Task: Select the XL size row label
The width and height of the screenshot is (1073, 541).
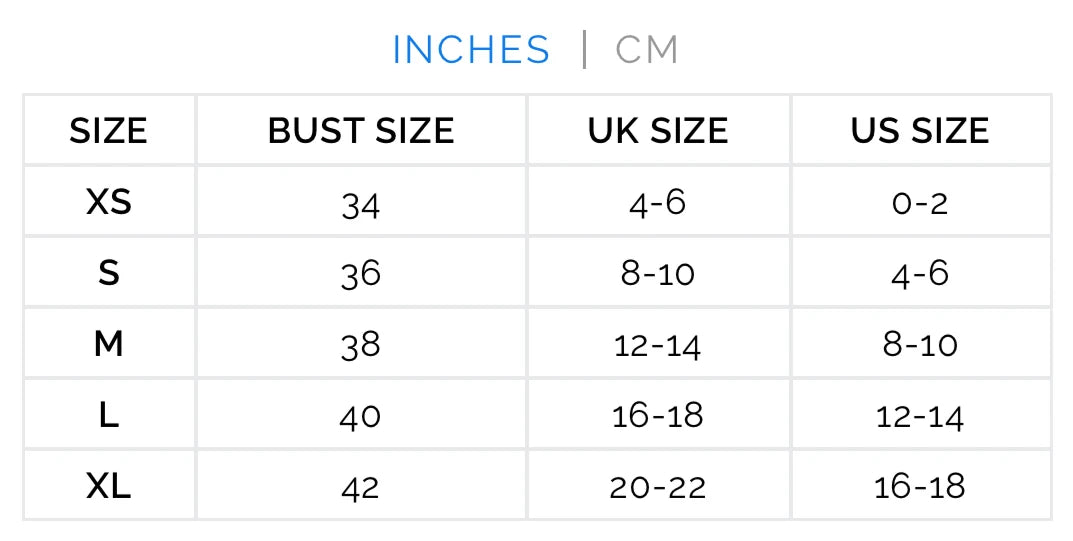Action: (108, 487)
